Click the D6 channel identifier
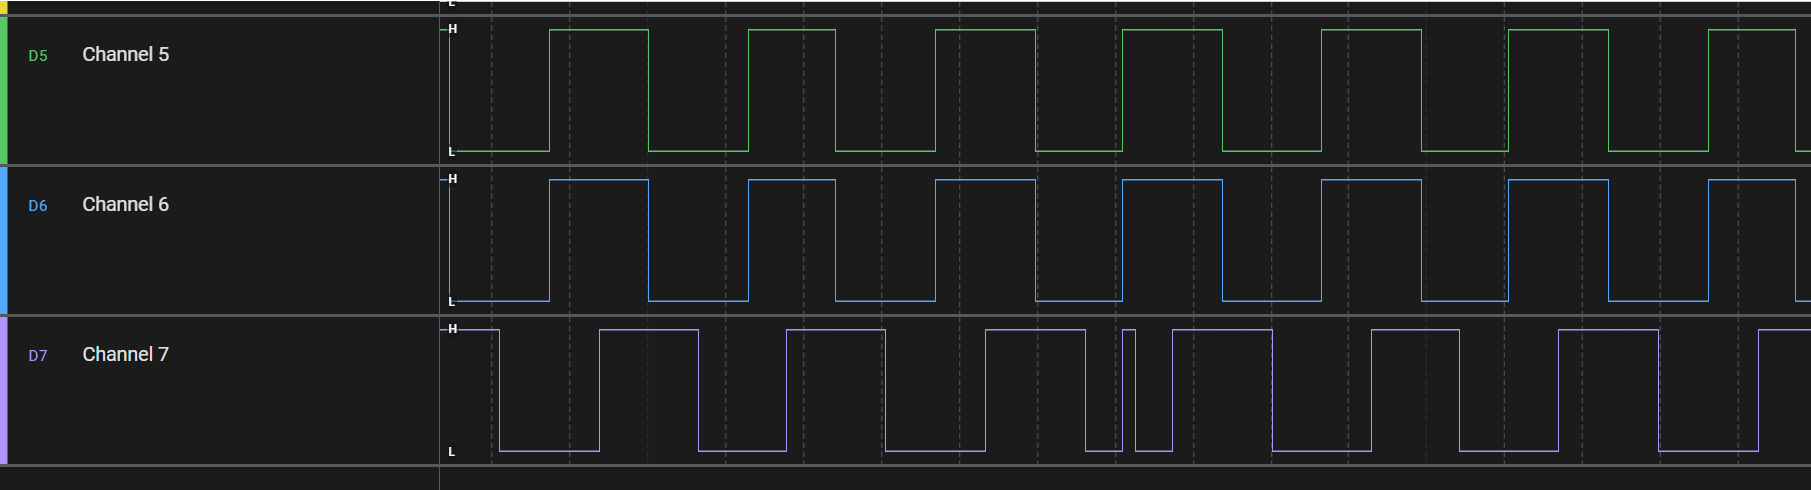This screenshot has height=490, width=1811. coord(38,206)
